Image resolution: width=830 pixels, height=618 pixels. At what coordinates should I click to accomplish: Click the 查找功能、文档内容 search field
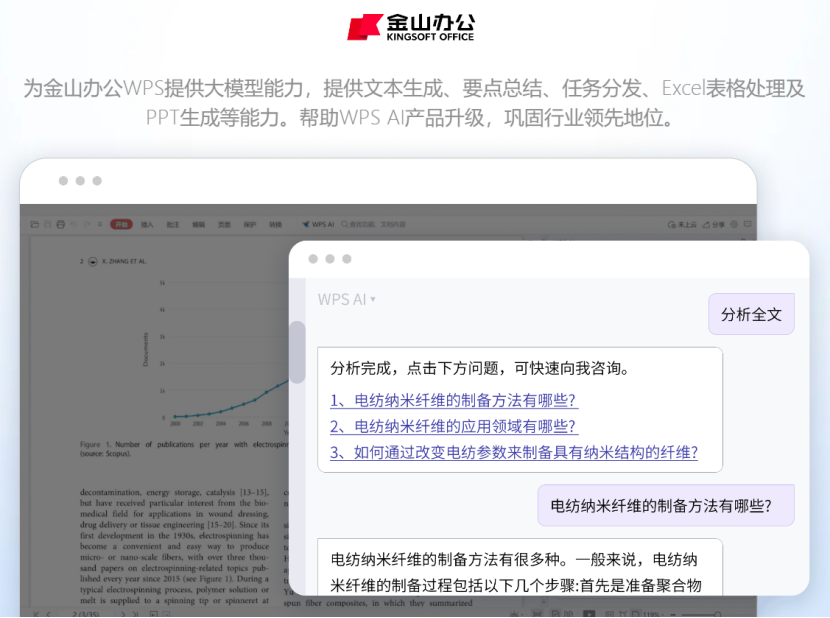coord(374,225)
